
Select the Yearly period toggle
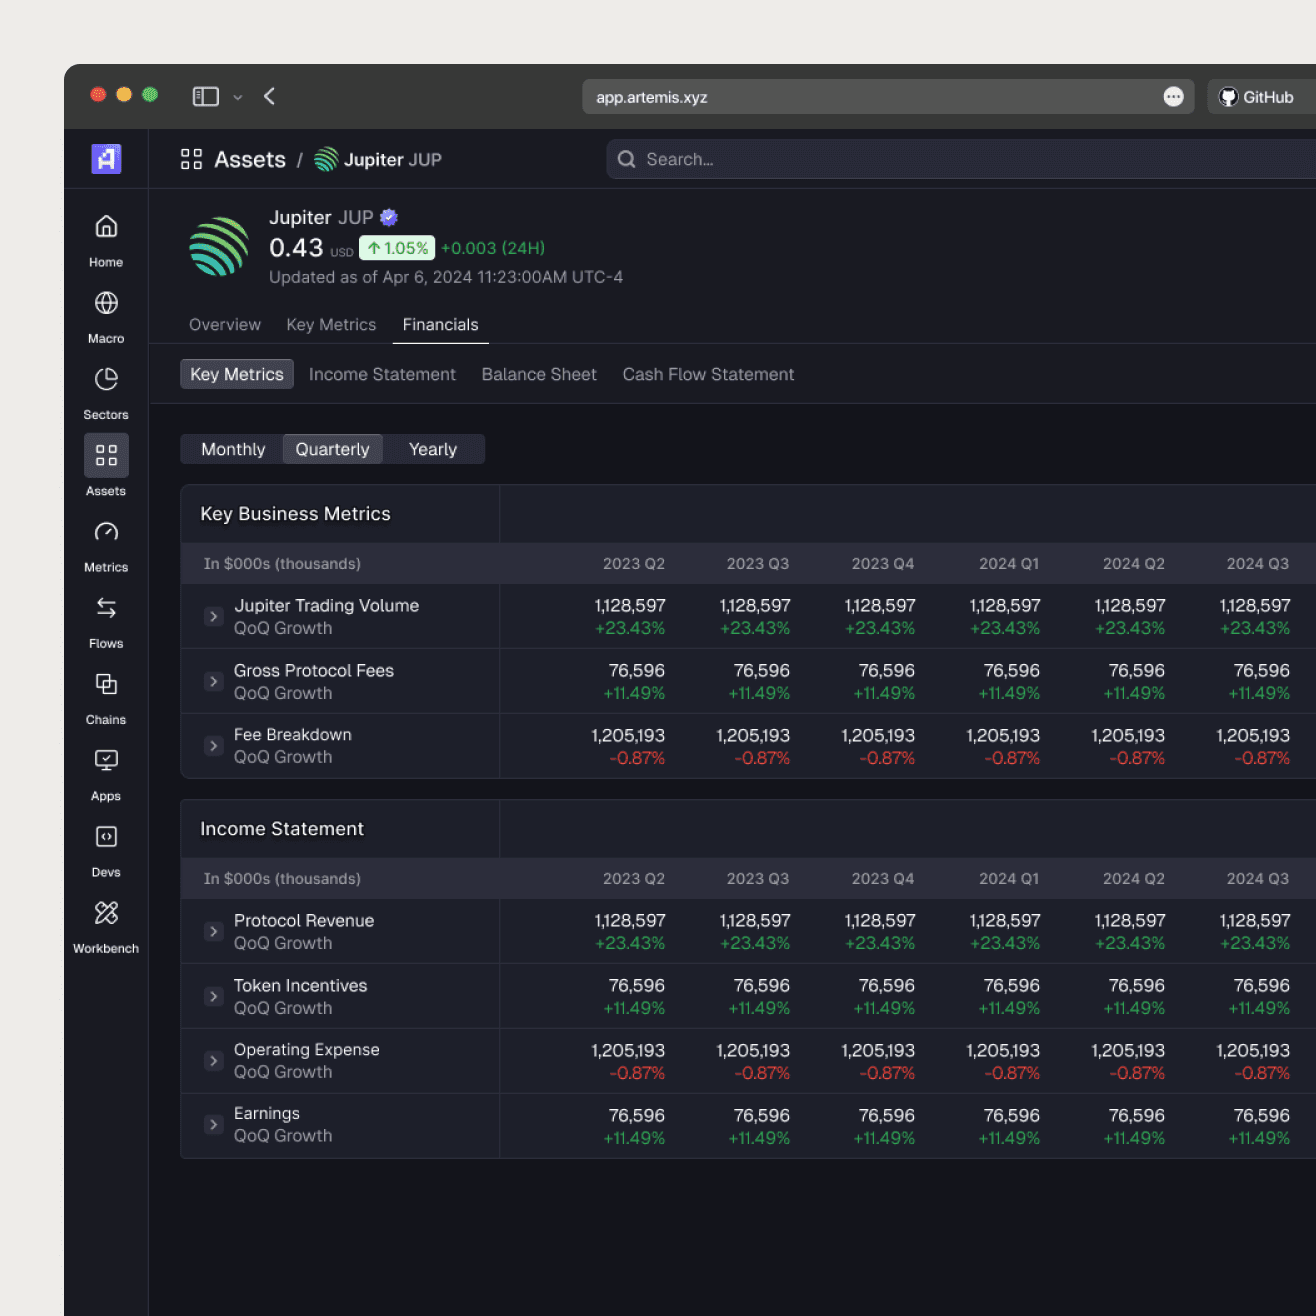(433, 449)
